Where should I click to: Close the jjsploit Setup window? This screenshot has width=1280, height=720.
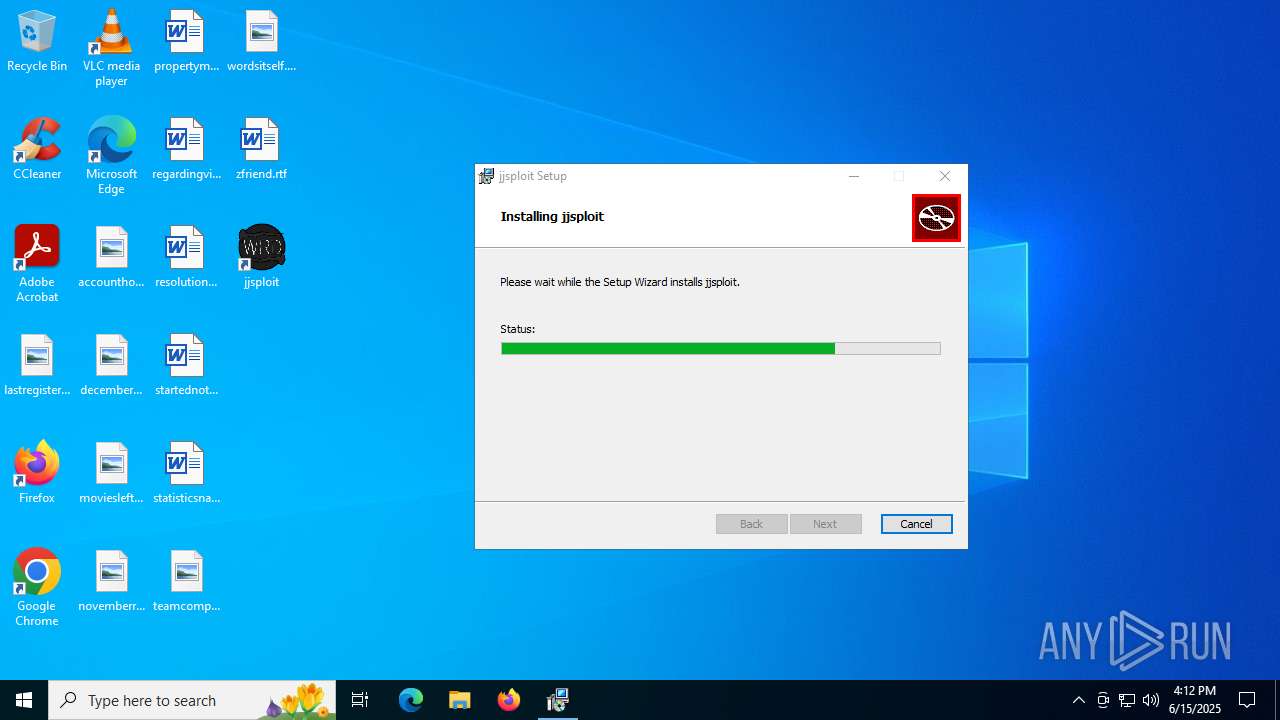pos(945,176)
